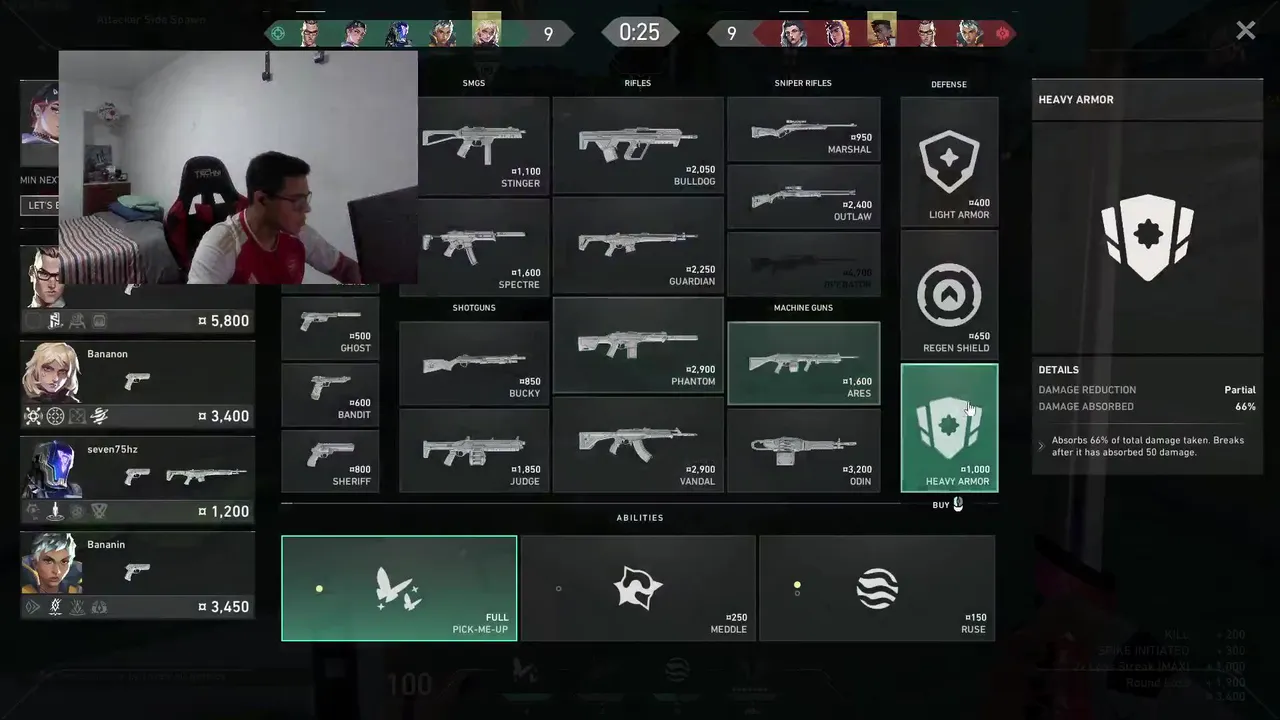Click the defender team emblem in top bar
The width and height of the screenshot is (1280, 720).
point(1002,34)
